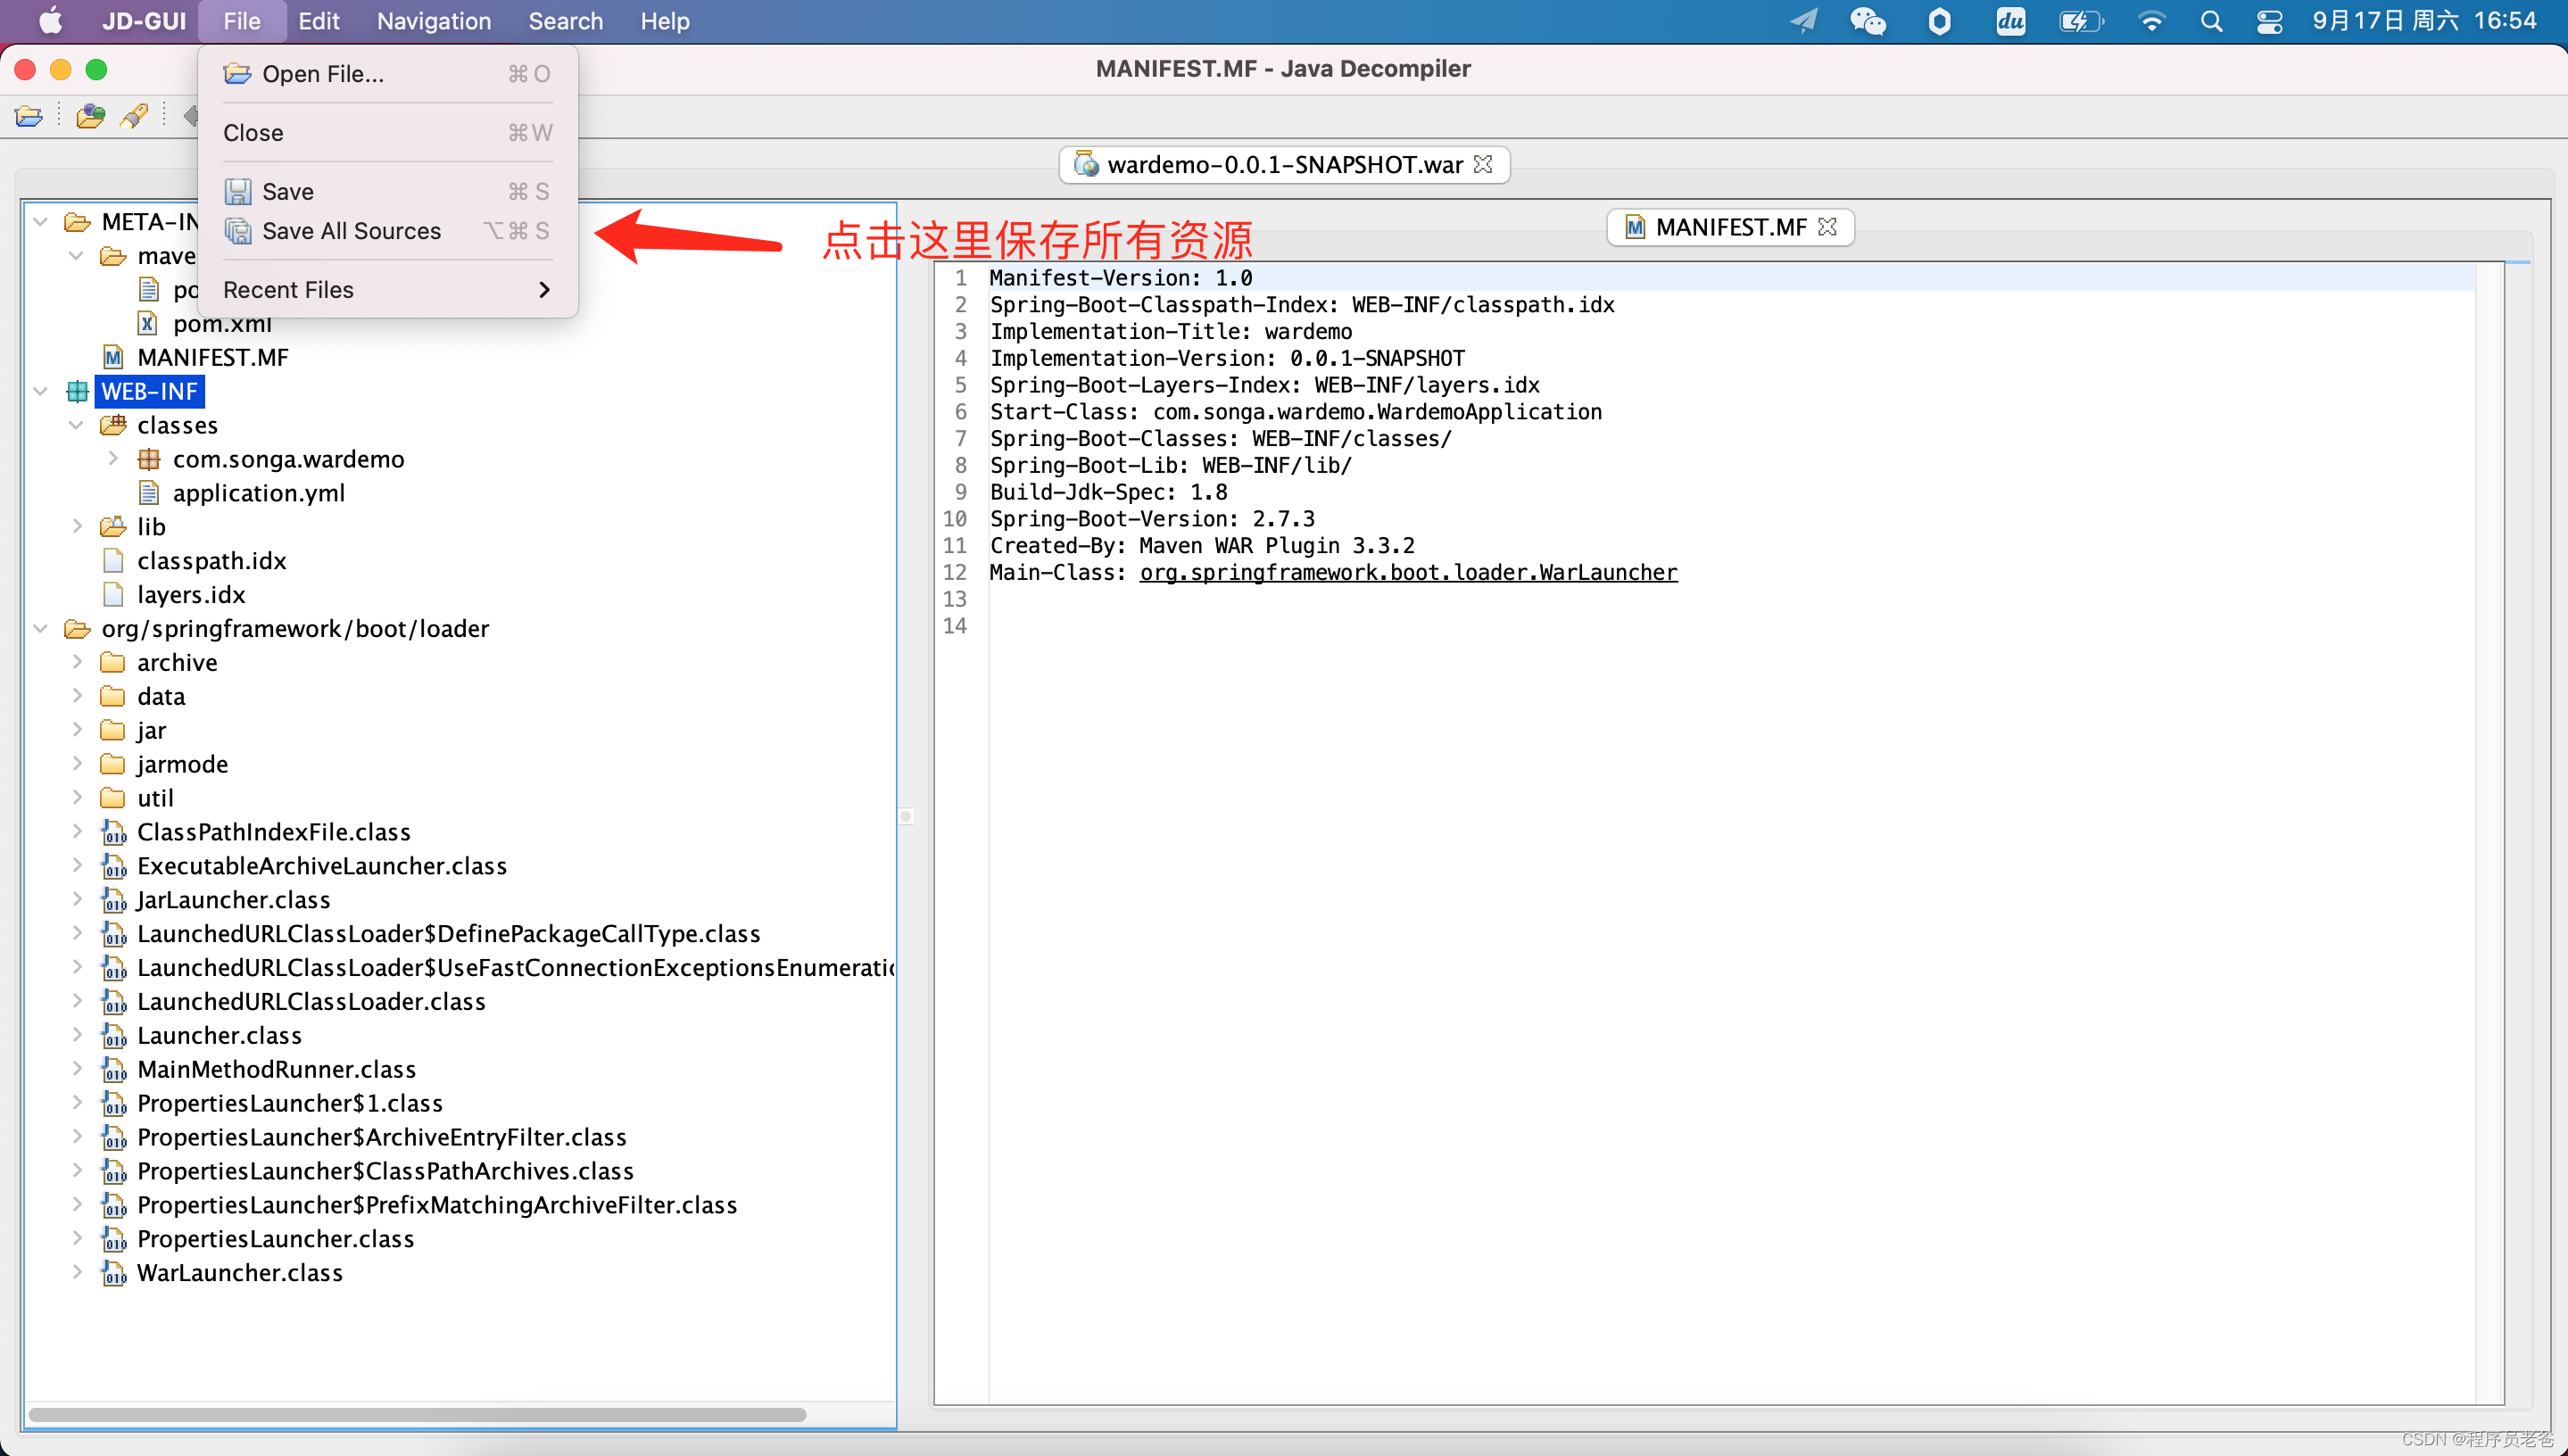Click the battery status icon
This screenshot has height=1456, width=2568.
point(2081,21)
